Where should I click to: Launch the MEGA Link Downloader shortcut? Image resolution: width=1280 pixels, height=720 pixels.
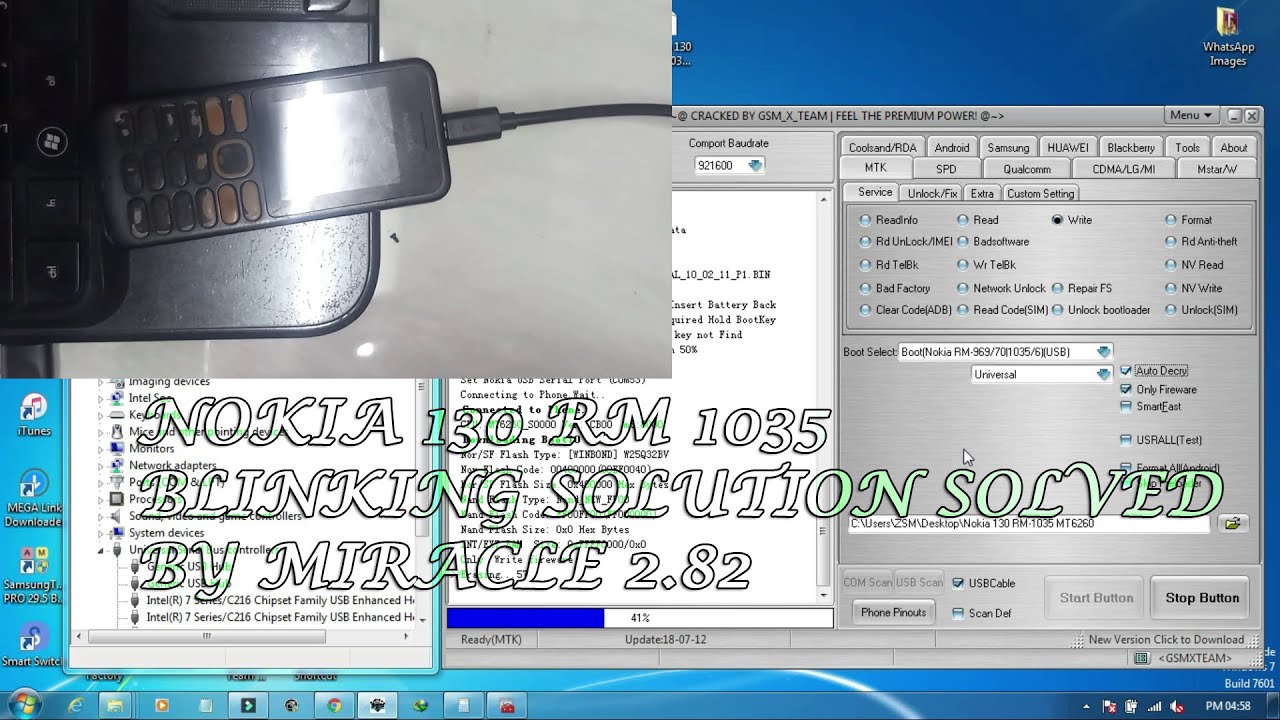tap(34, 498)
